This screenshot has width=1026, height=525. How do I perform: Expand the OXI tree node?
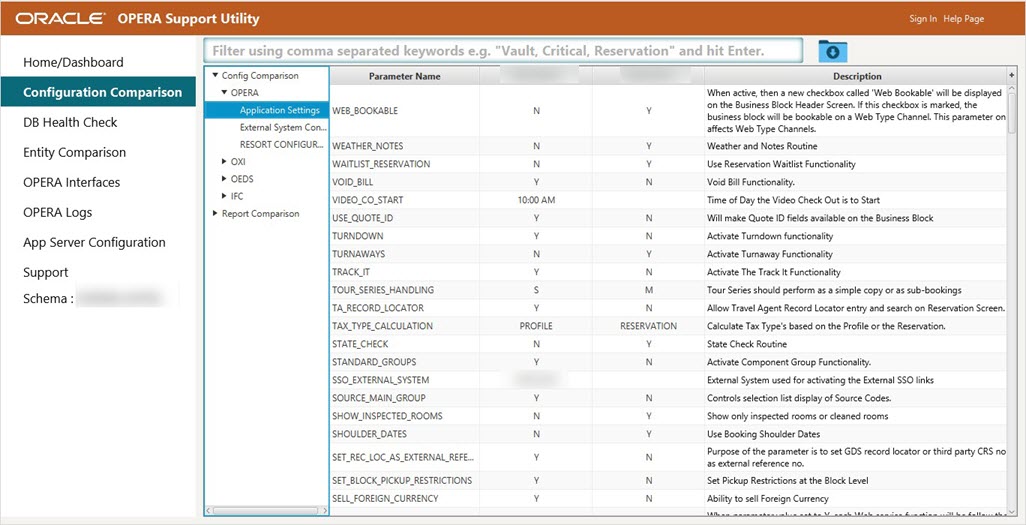(224, 161)
